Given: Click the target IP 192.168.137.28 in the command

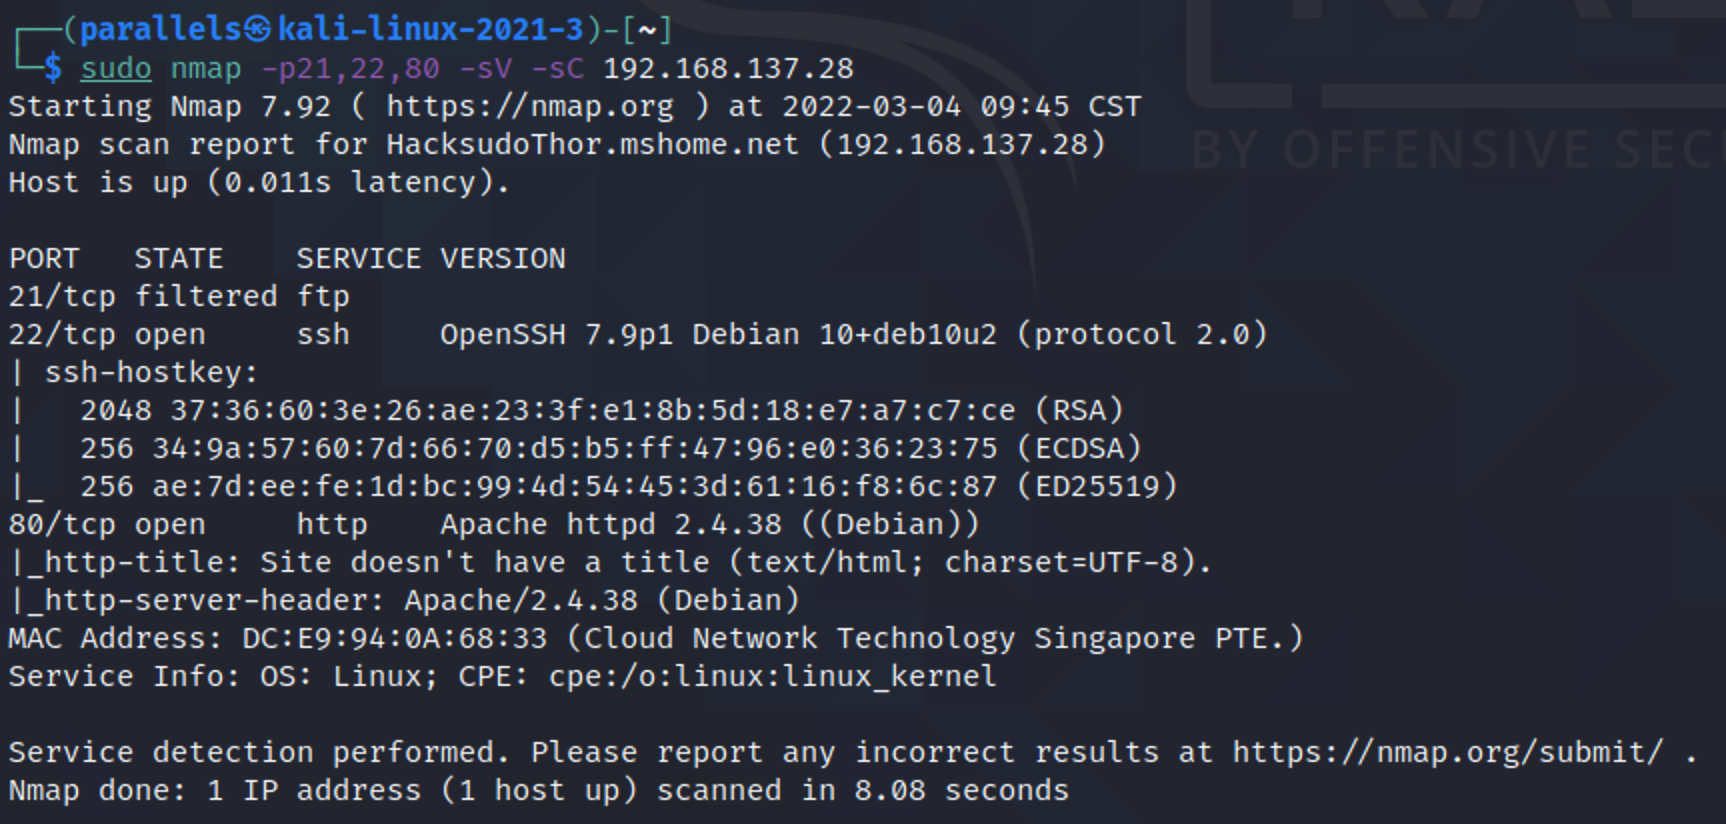Looking at the screenshot, I should tap(728, 68).
